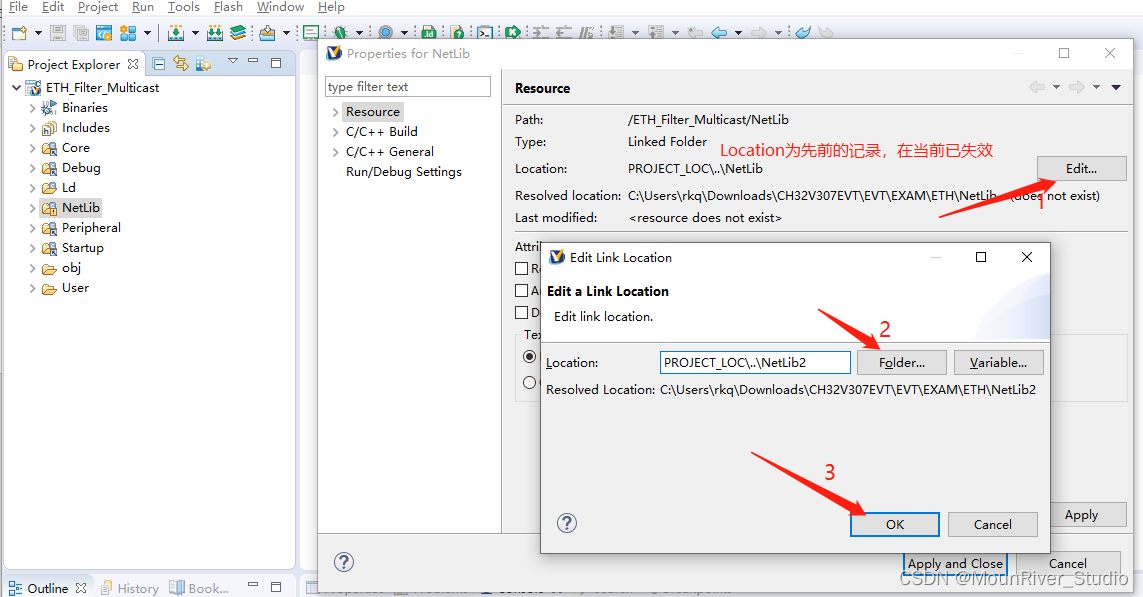Collapse the ETH_Filter_Multicast project node
1143x597 pixels.
coord(16,87)
